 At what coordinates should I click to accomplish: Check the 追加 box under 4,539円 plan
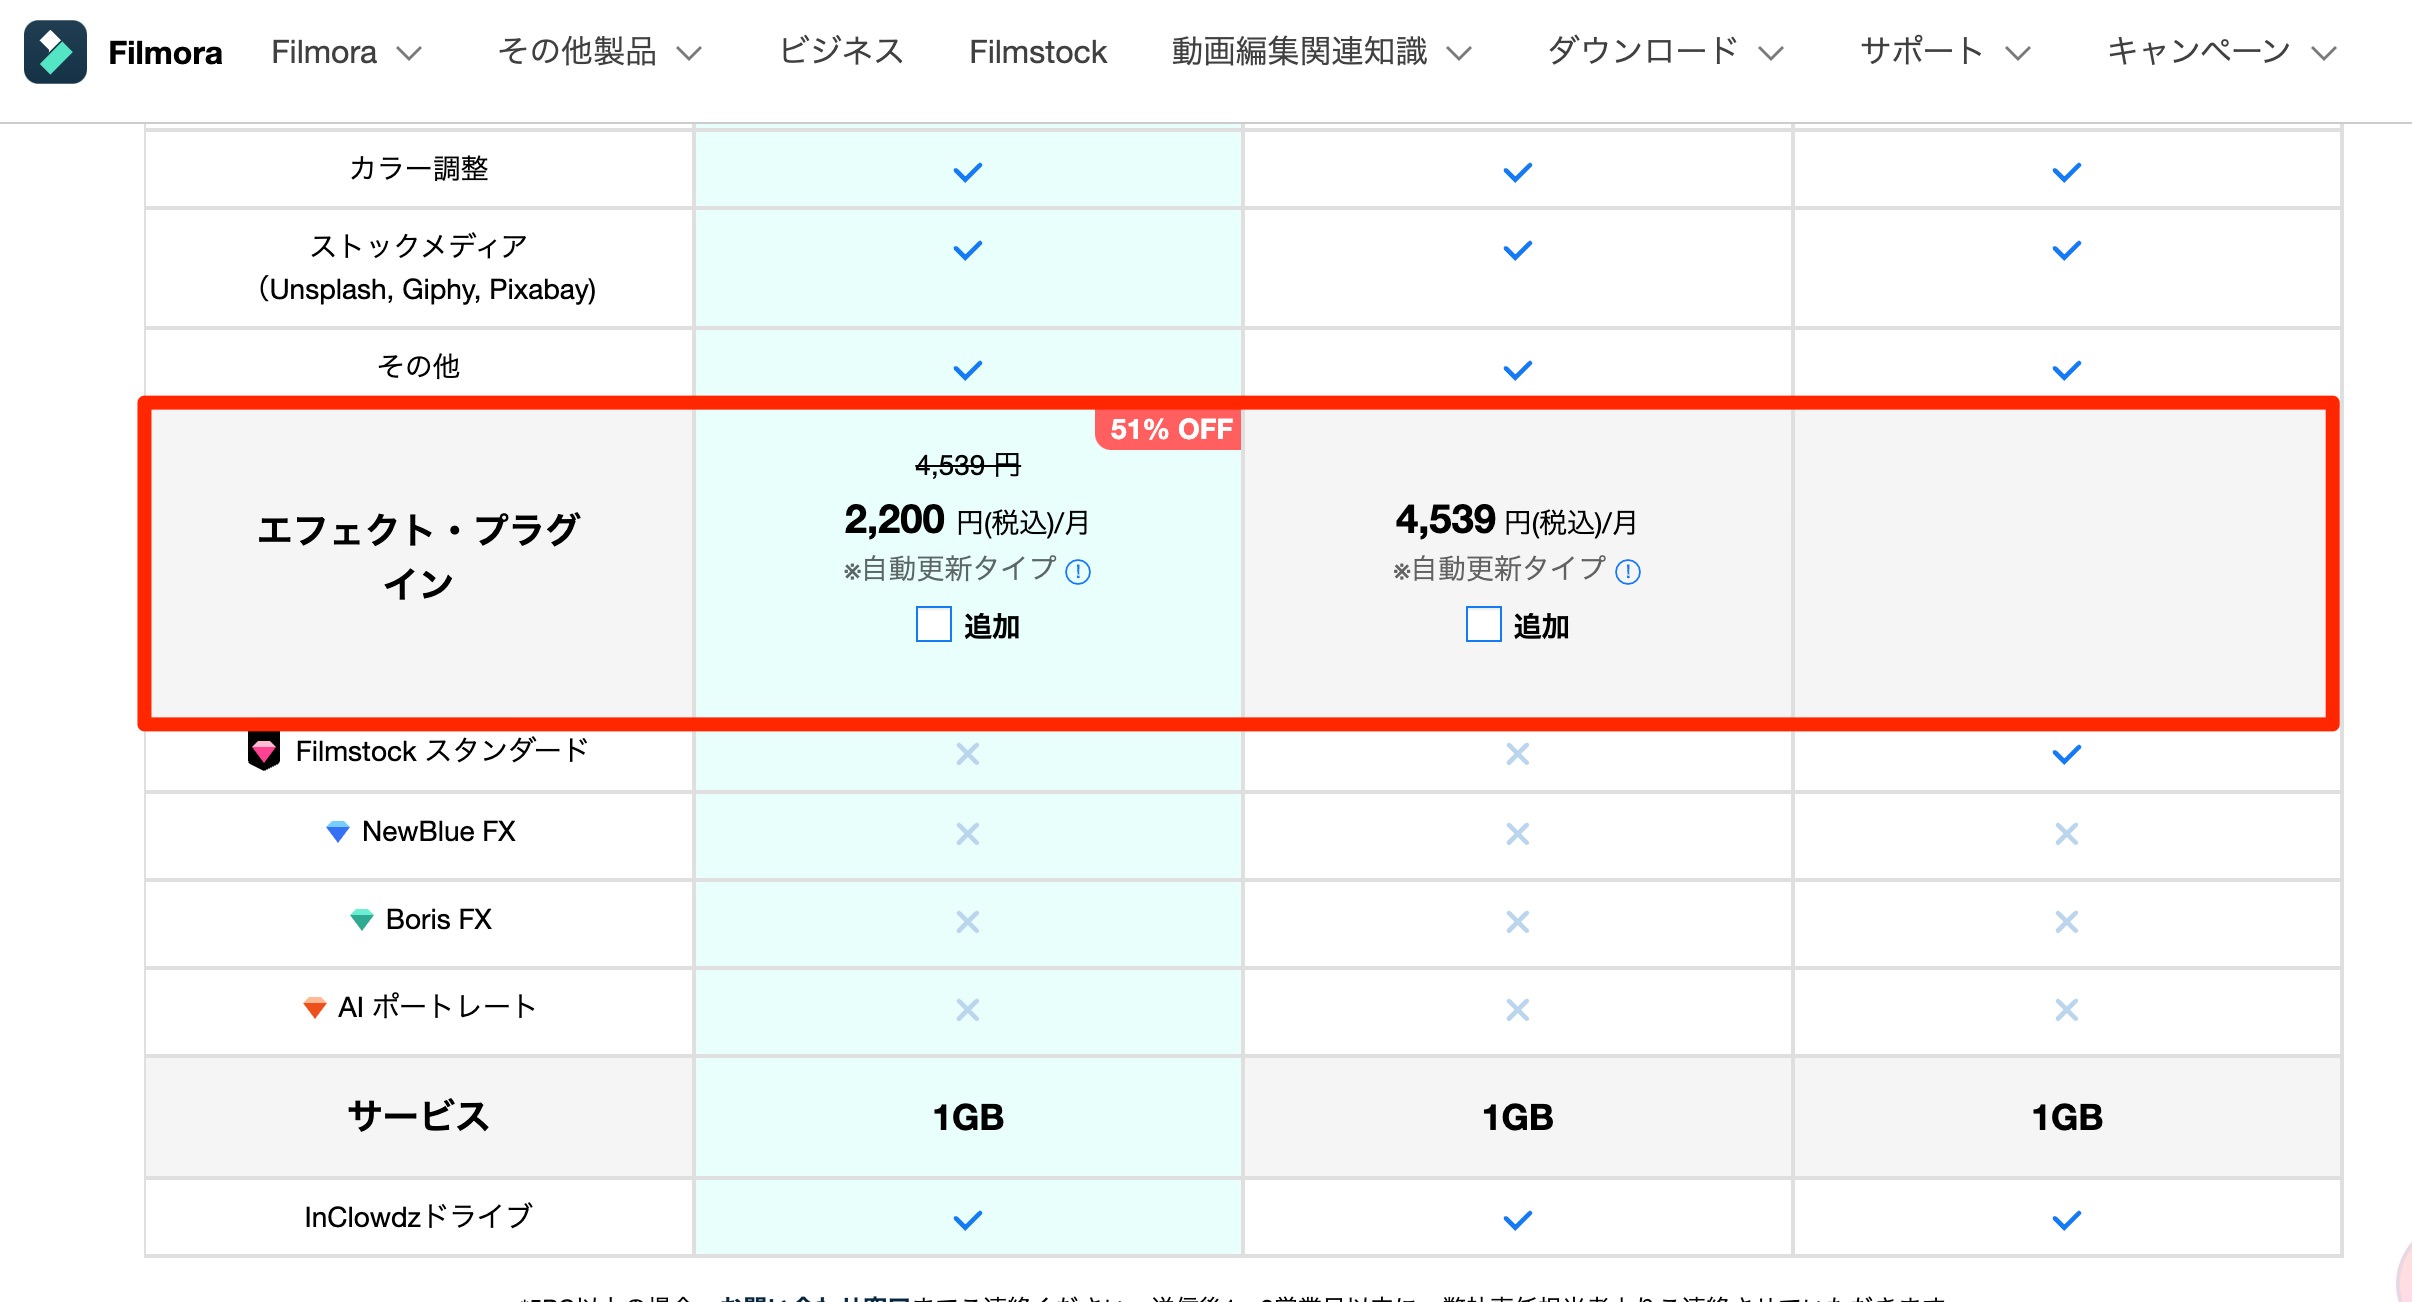tap(1484, 624)
